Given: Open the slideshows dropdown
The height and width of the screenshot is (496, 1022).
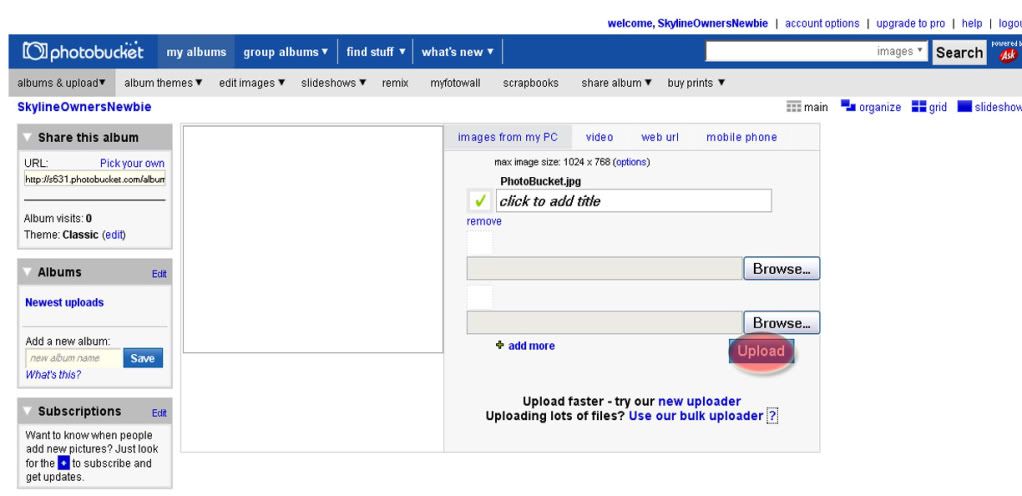Looking at the screenshot, I should click(x=334, y=83).
